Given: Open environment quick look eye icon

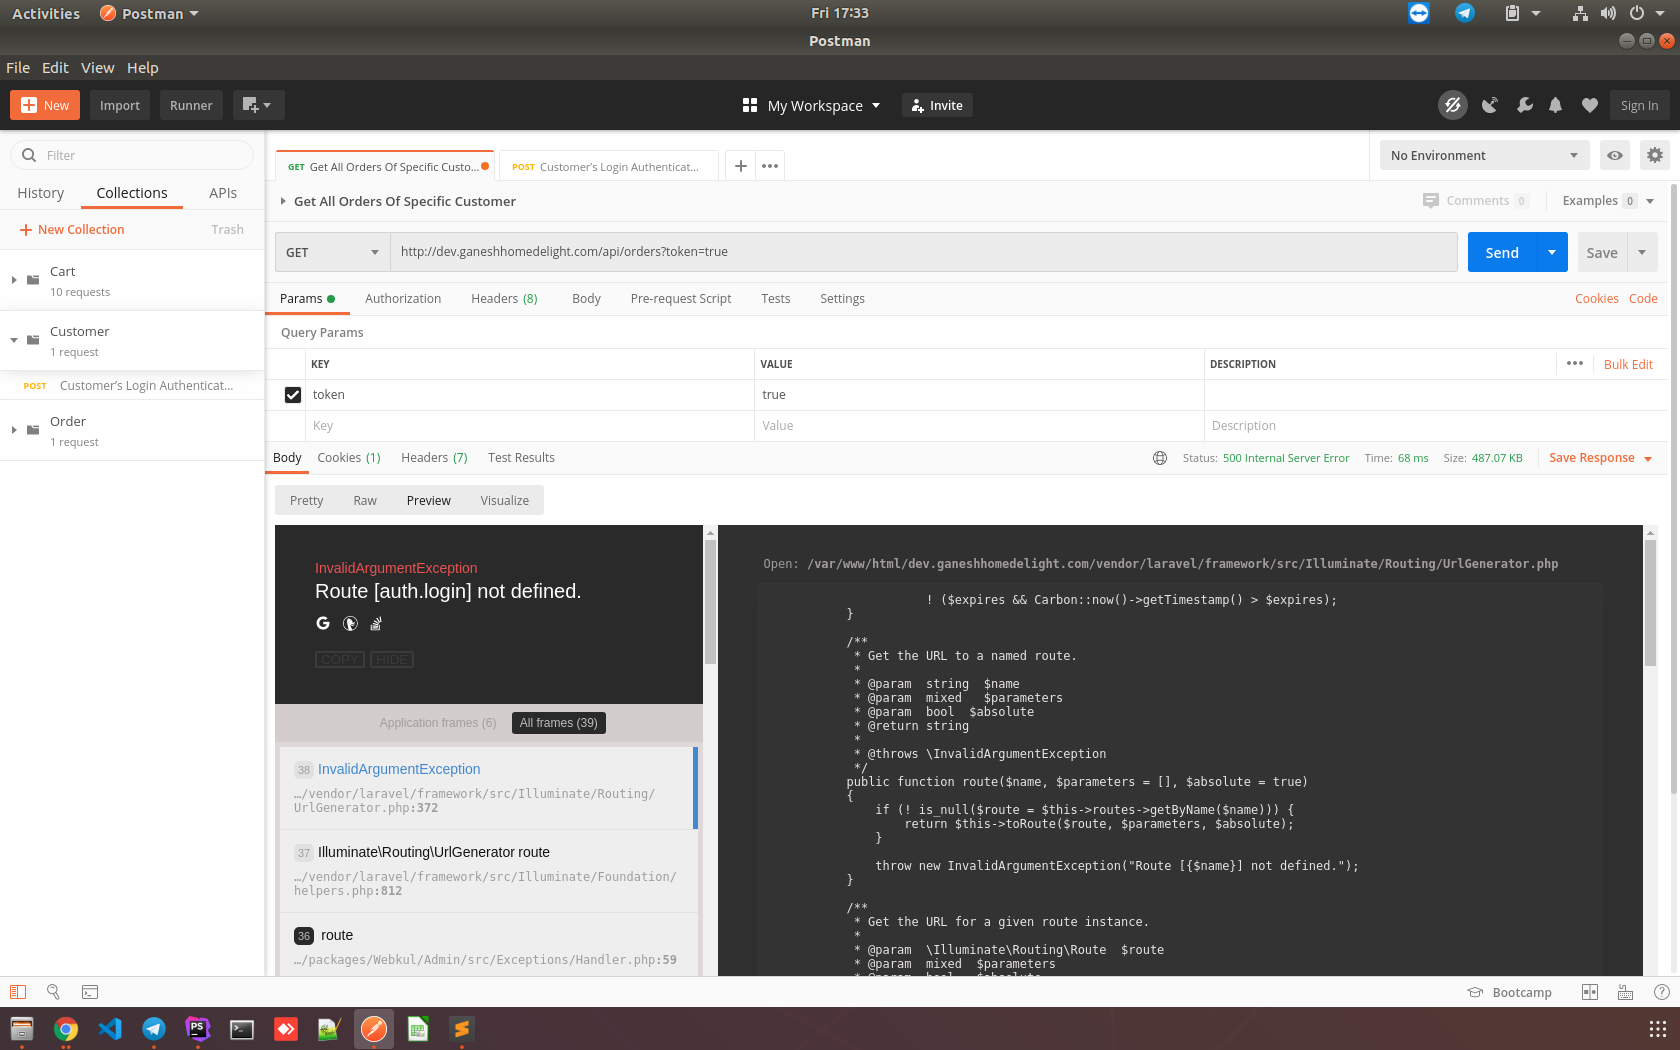Looking at the screenshot, I should tap(1614, 155).
